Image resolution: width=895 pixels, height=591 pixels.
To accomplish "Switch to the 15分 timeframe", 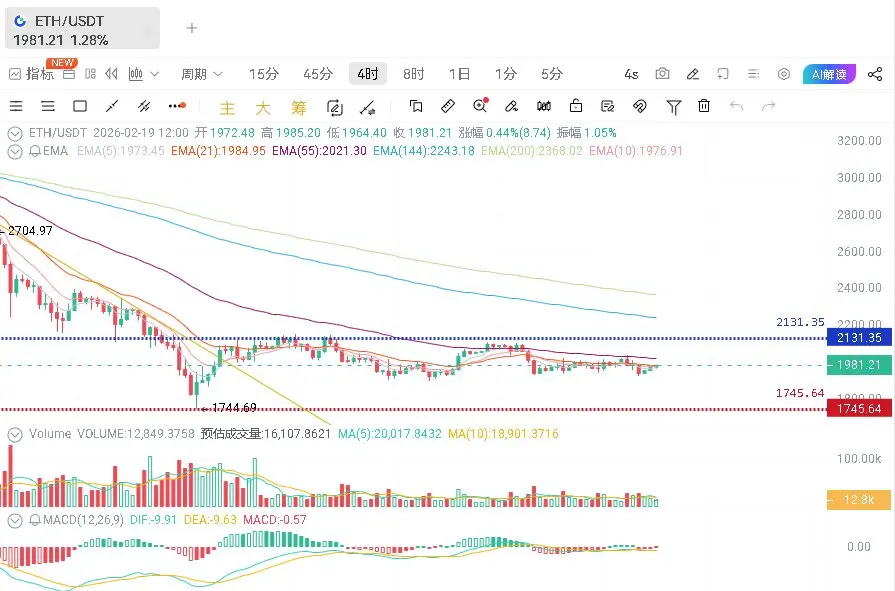I will click(x=264, y=74).
